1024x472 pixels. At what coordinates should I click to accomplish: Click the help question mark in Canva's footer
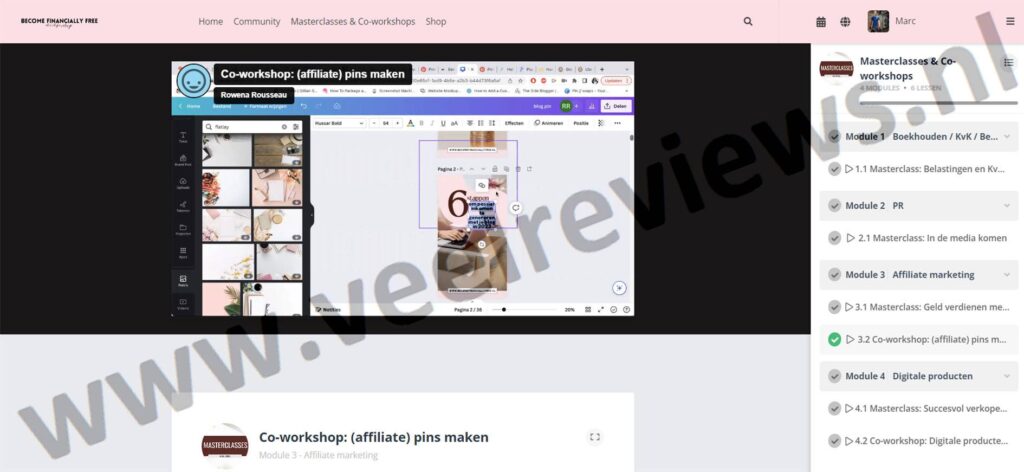click(x=626, y=309)
